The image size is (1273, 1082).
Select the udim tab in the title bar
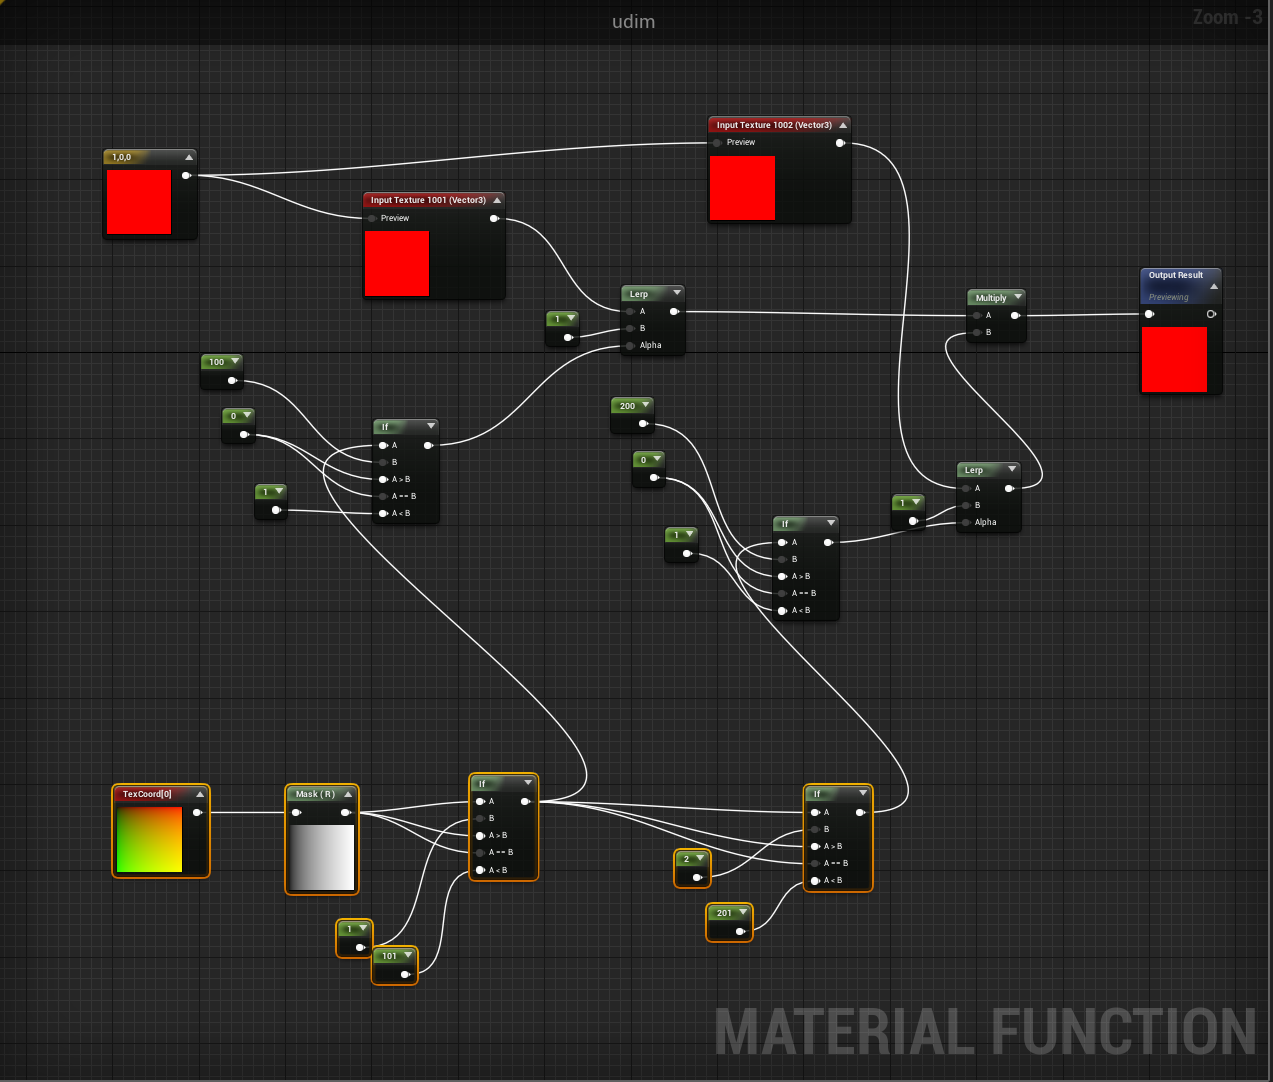633,21
